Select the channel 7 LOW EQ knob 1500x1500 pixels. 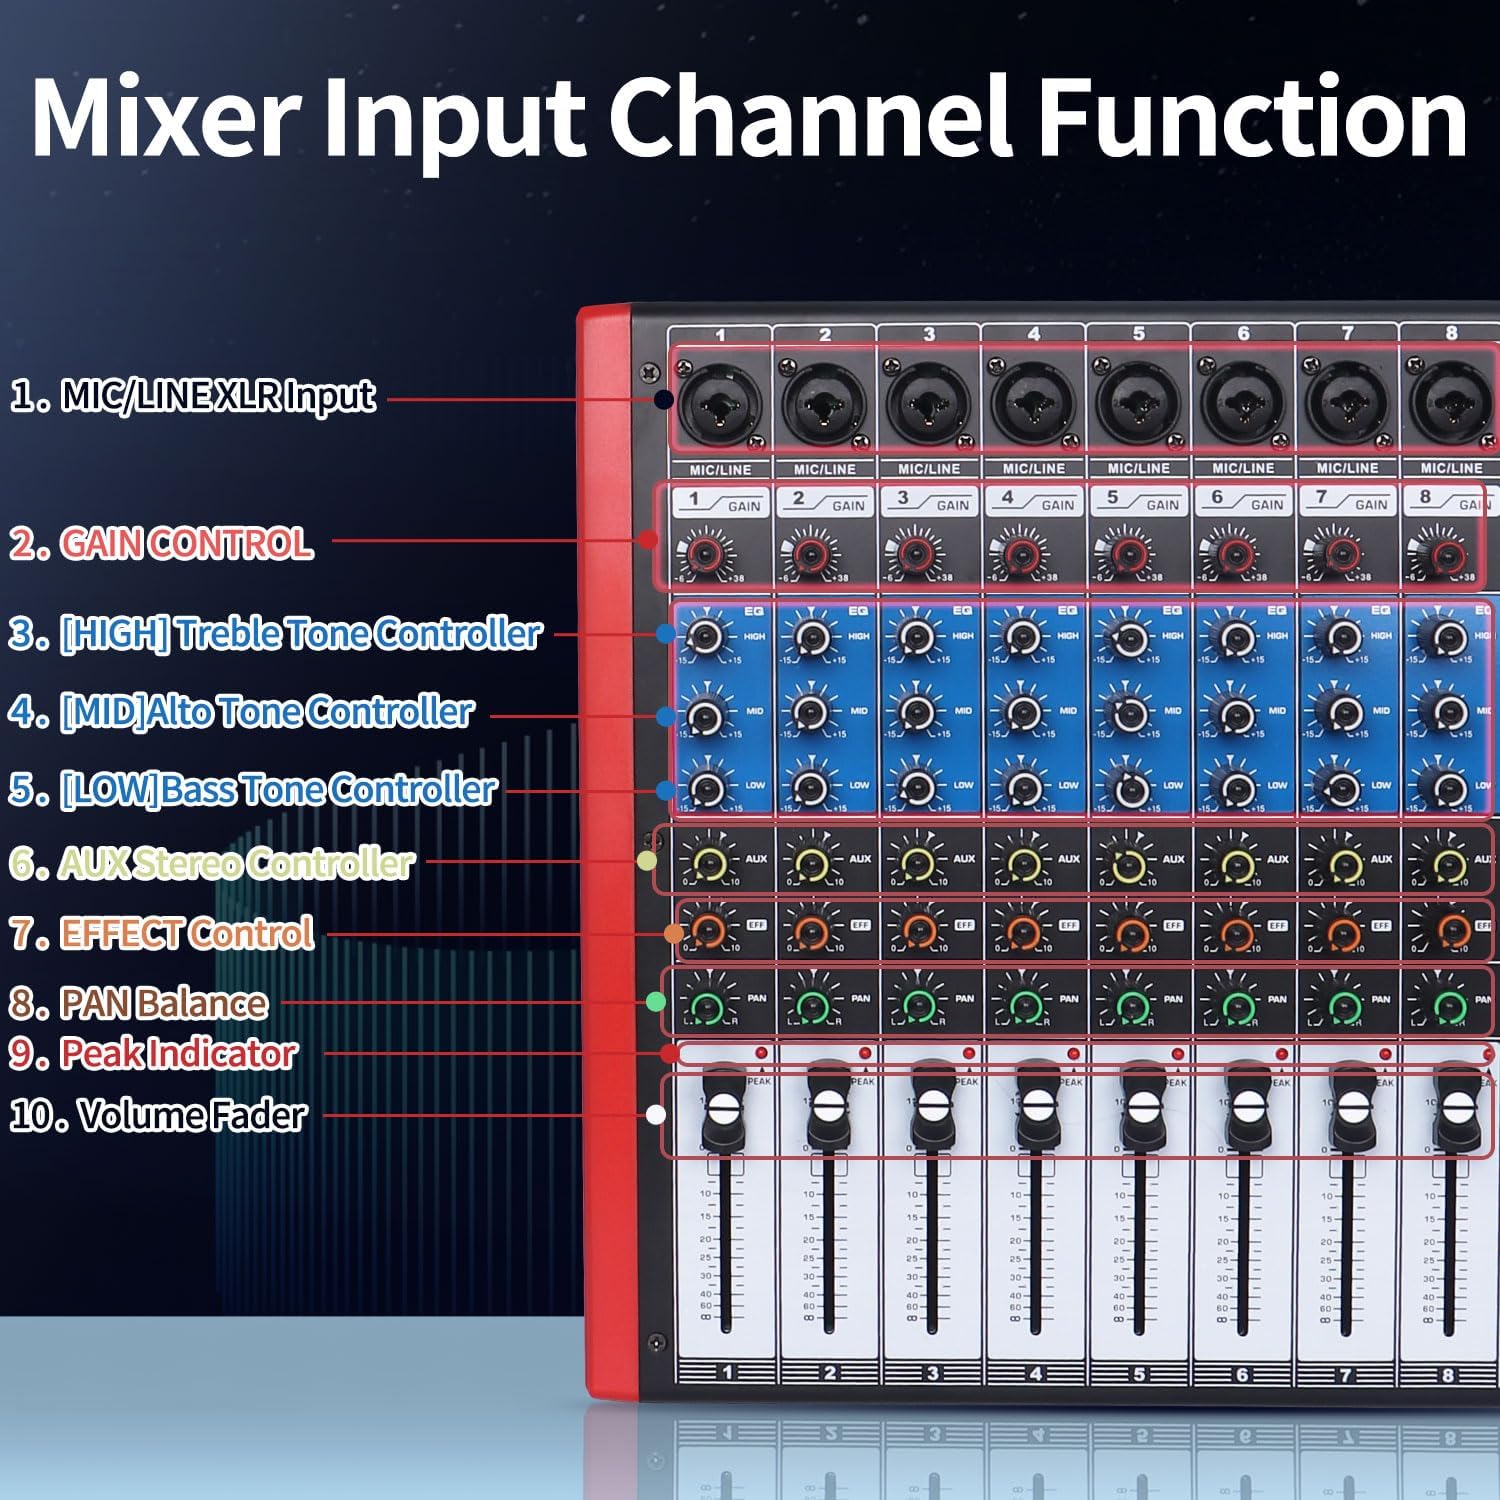coord(1340,788)
